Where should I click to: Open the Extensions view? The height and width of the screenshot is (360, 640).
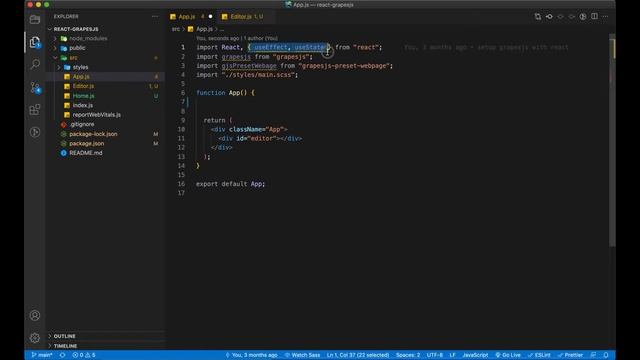coord(35,109)
